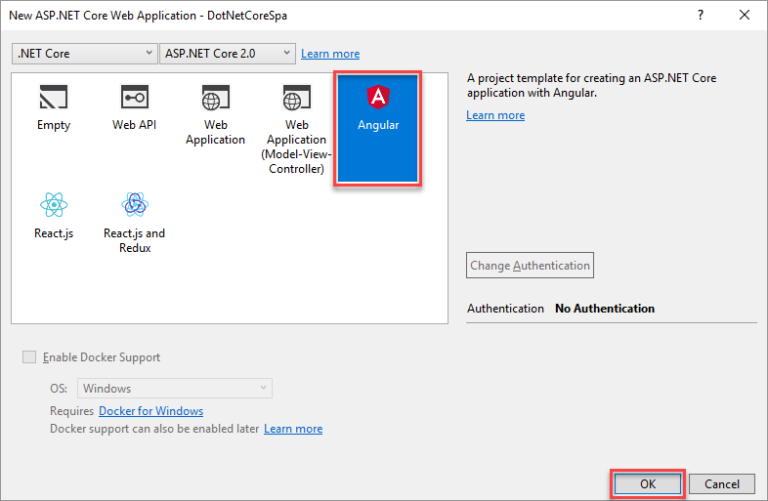Choose the React.js template icon

[52, 205]
